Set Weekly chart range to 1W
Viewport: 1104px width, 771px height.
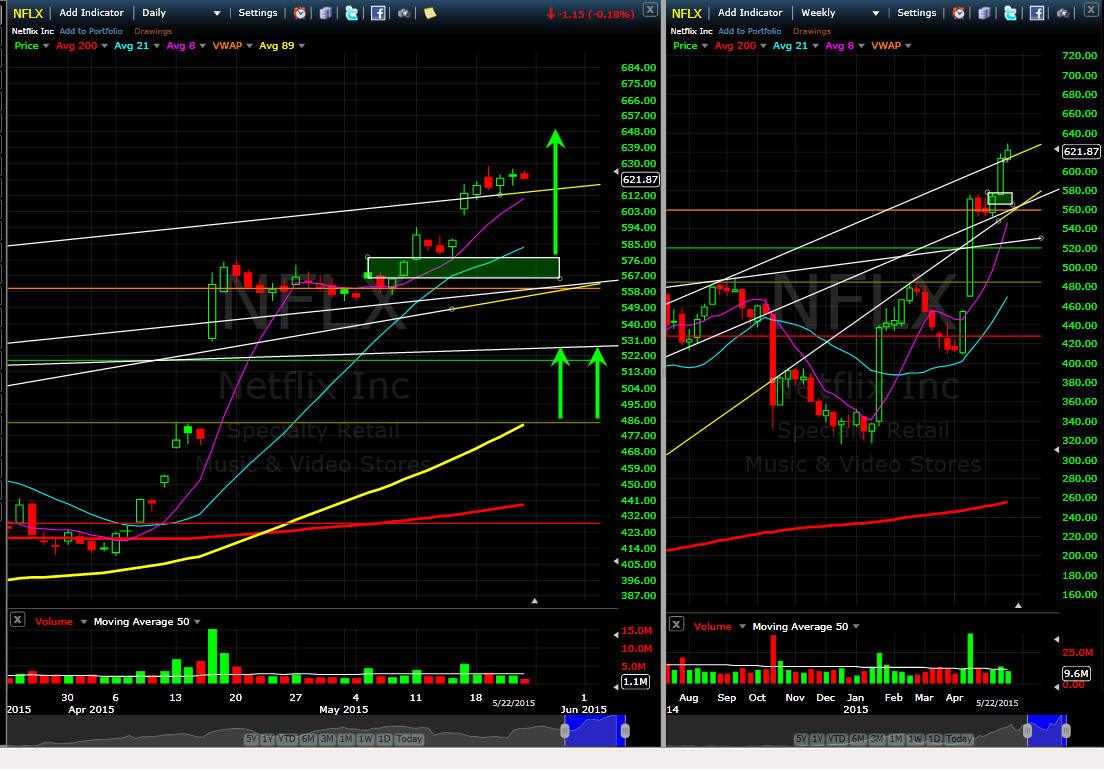(x=915, y=739)
